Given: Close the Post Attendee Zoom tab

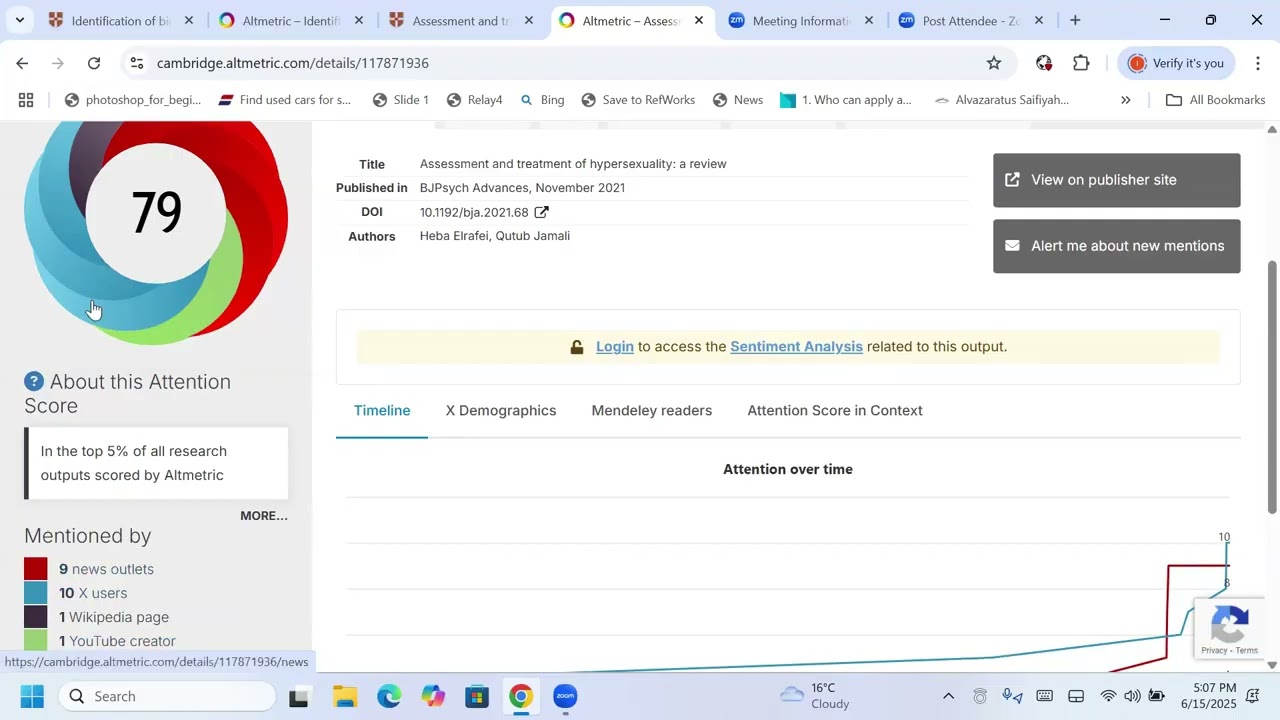Looking at the screenshot, I should 1039,20.
